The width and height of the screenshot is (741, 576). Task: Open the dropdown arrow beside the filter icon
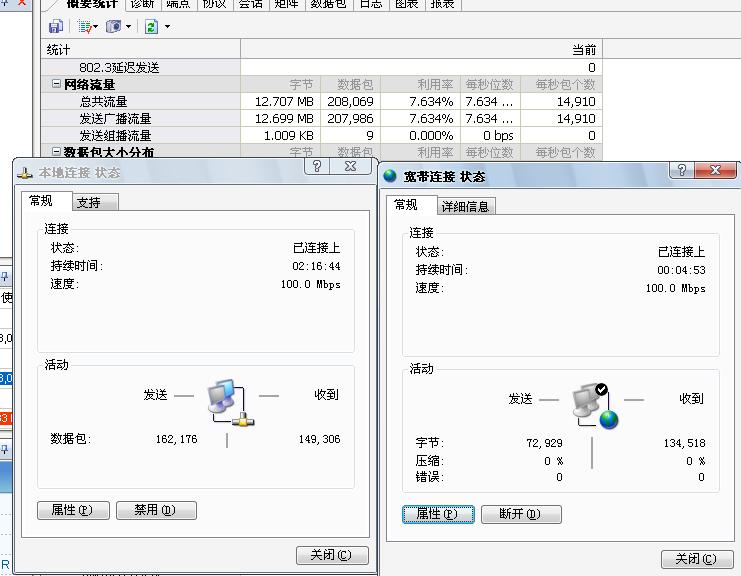click(x=96, y=26)
